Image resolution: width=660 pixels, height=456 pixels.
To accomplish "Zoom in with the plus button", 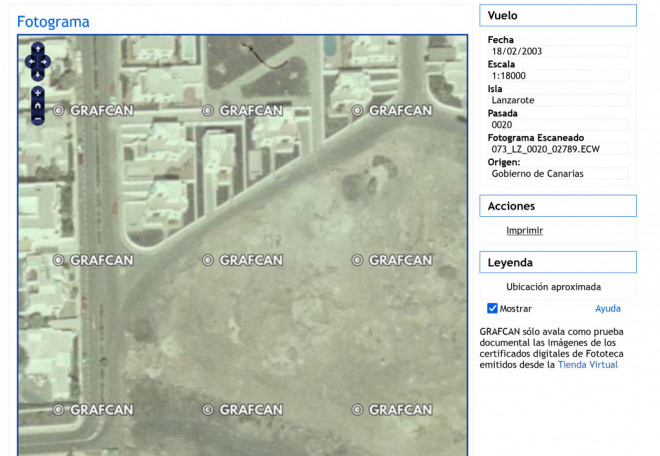I will tap(38, 92).
